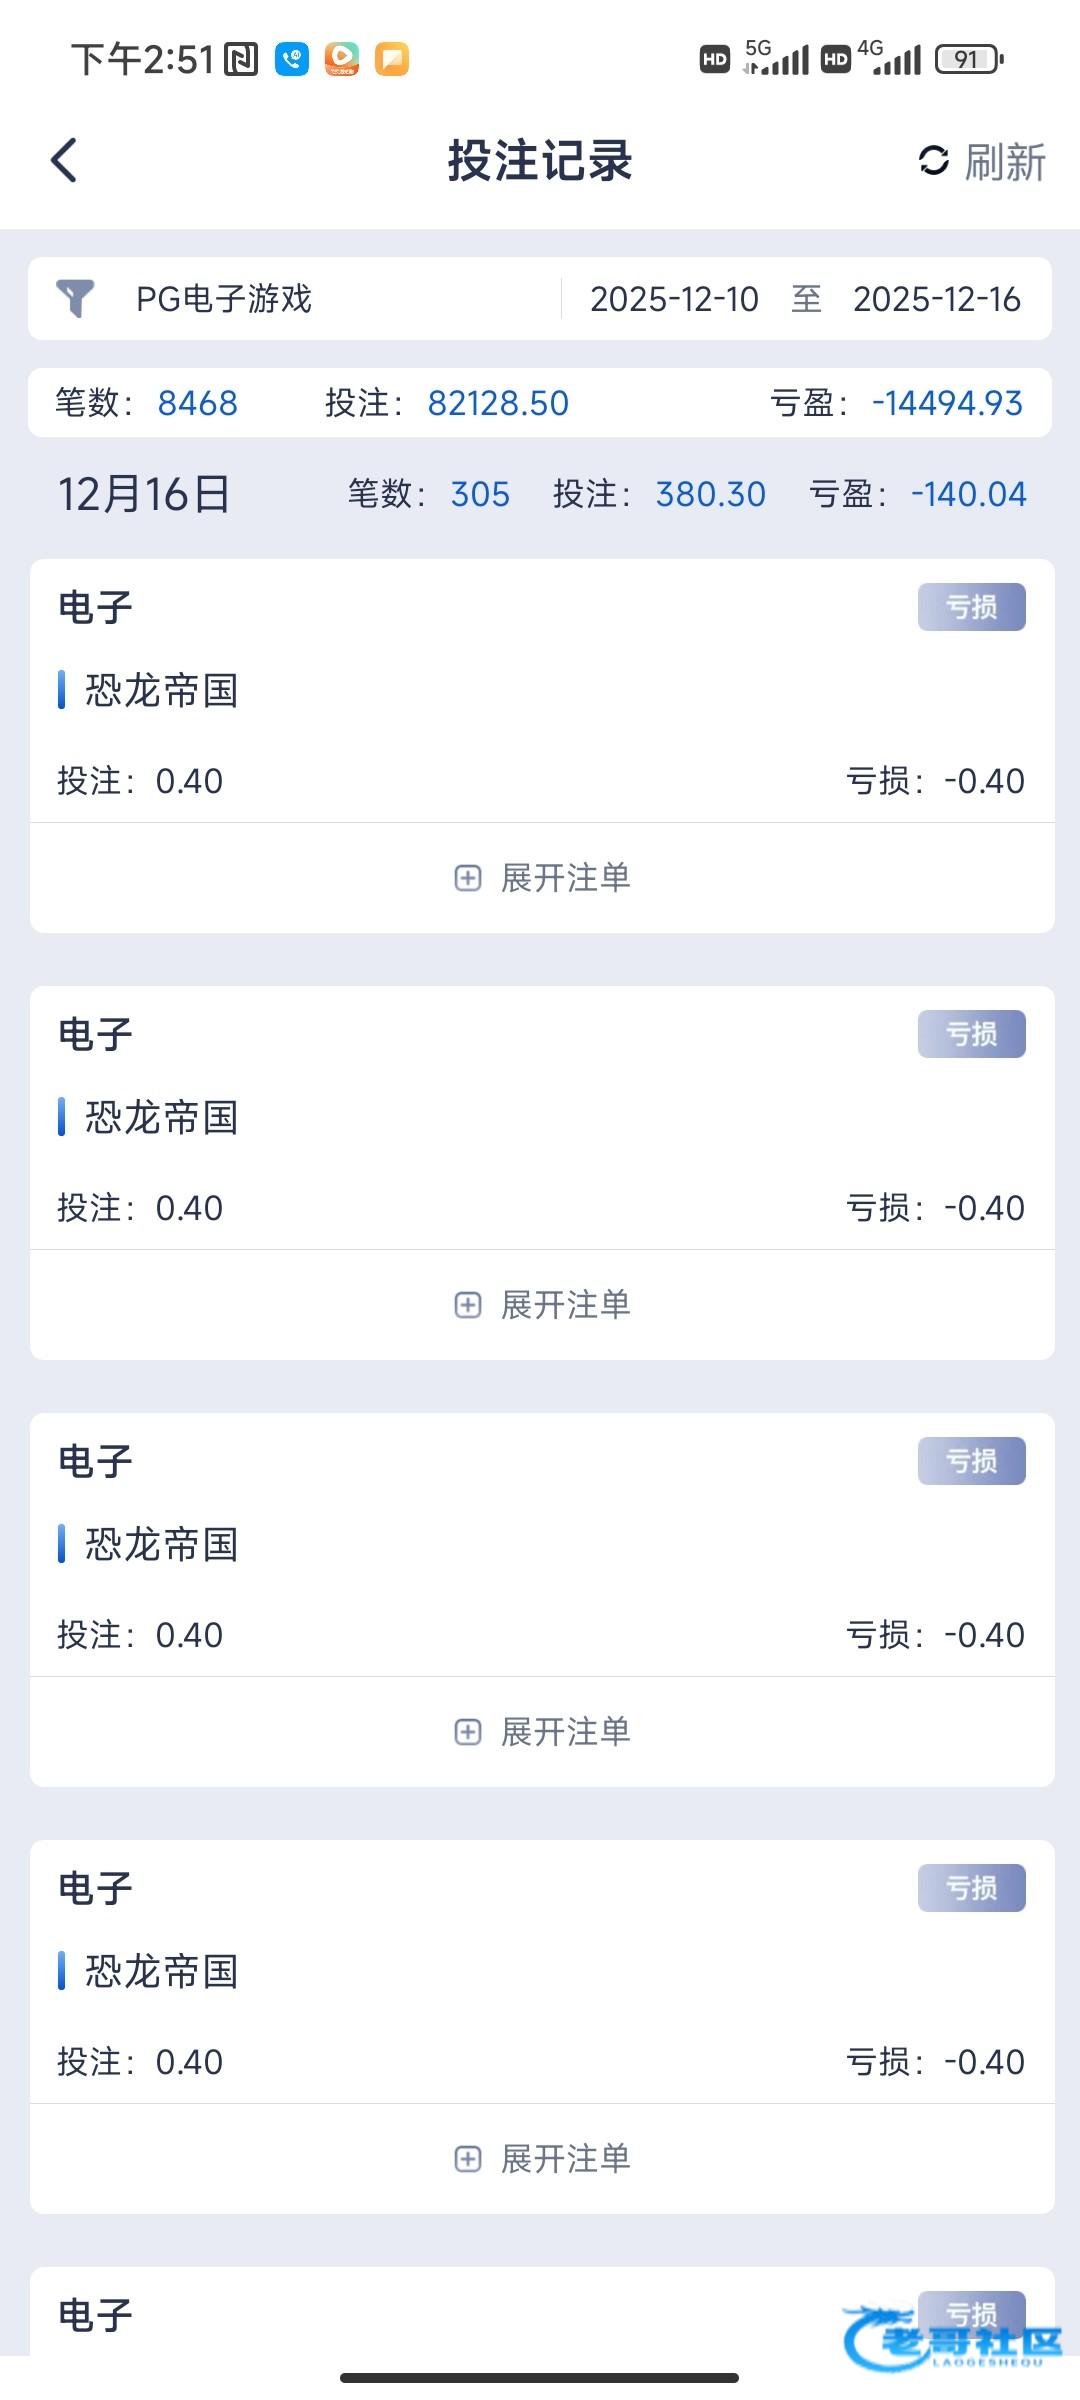Screen dimensions: 1080x2400
Task: Tap the blue phone app notification icon
Action: 292,59
